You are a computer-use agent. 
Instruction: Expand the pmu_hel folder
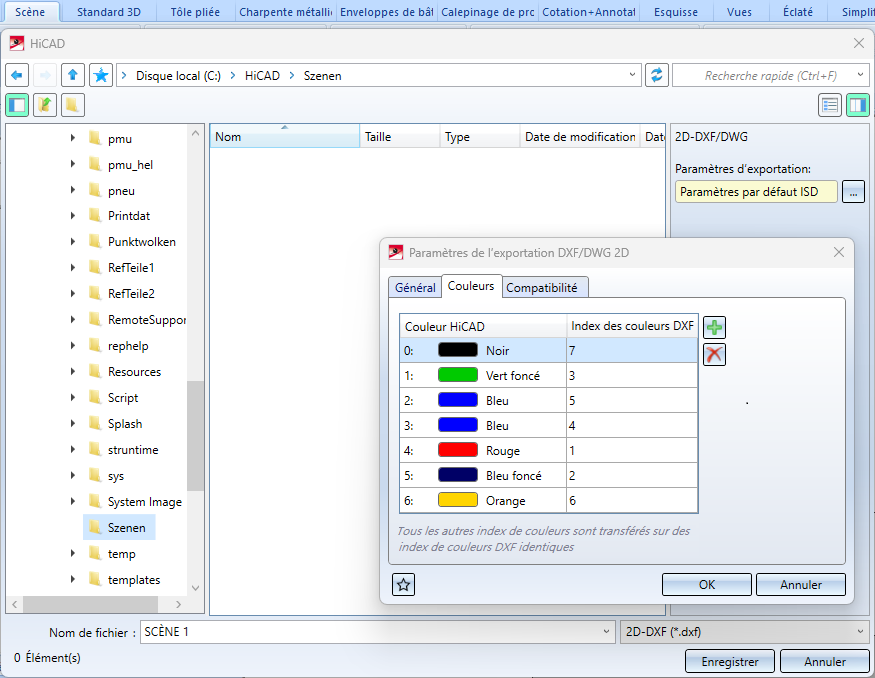pyautogui.click(x=73, y=164)
